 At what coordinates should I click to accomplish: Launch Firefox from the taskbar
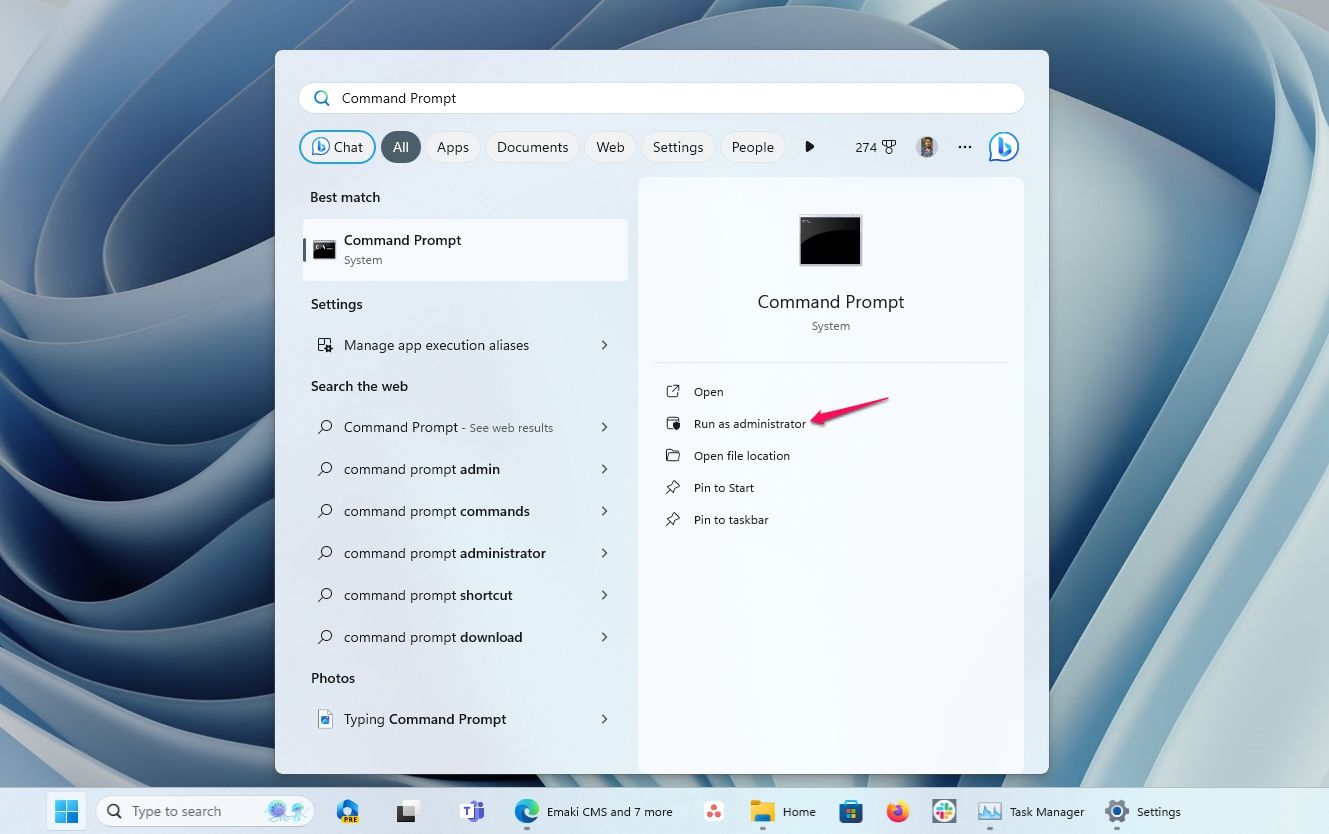click(897, 811)
